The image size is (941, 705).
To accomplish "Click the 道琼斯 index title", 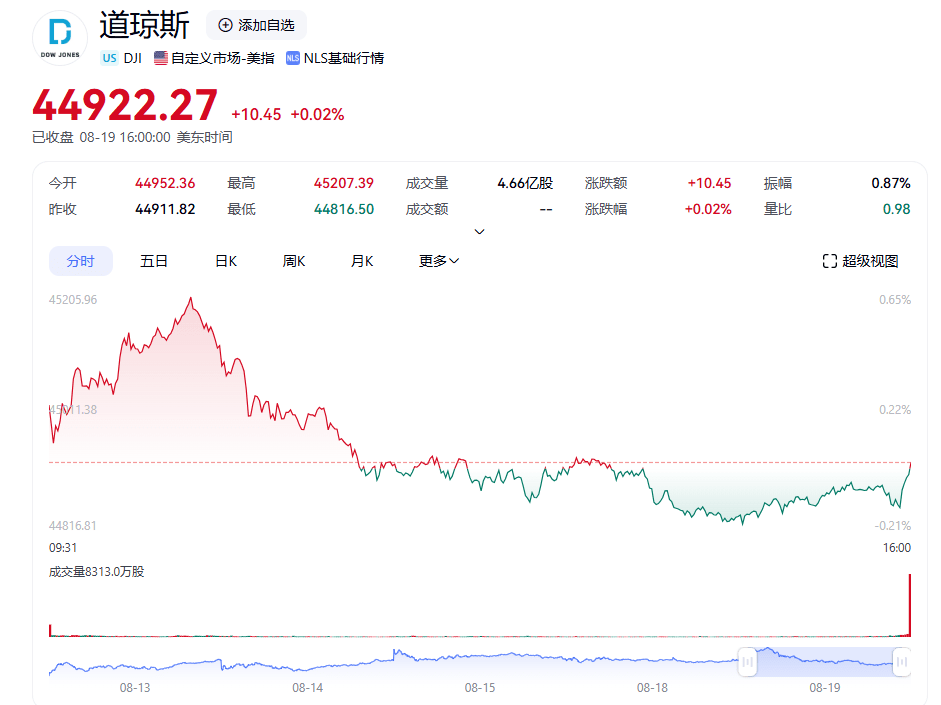I will [145, 25].
